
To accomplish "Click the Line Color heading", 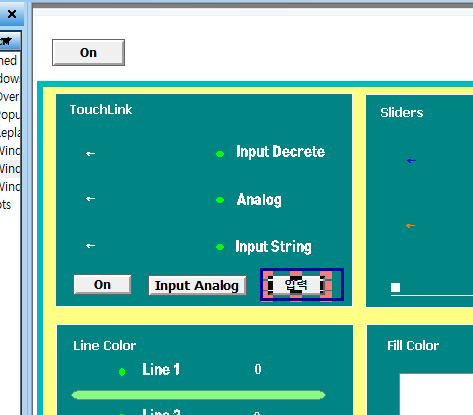I will click(105, 345).
